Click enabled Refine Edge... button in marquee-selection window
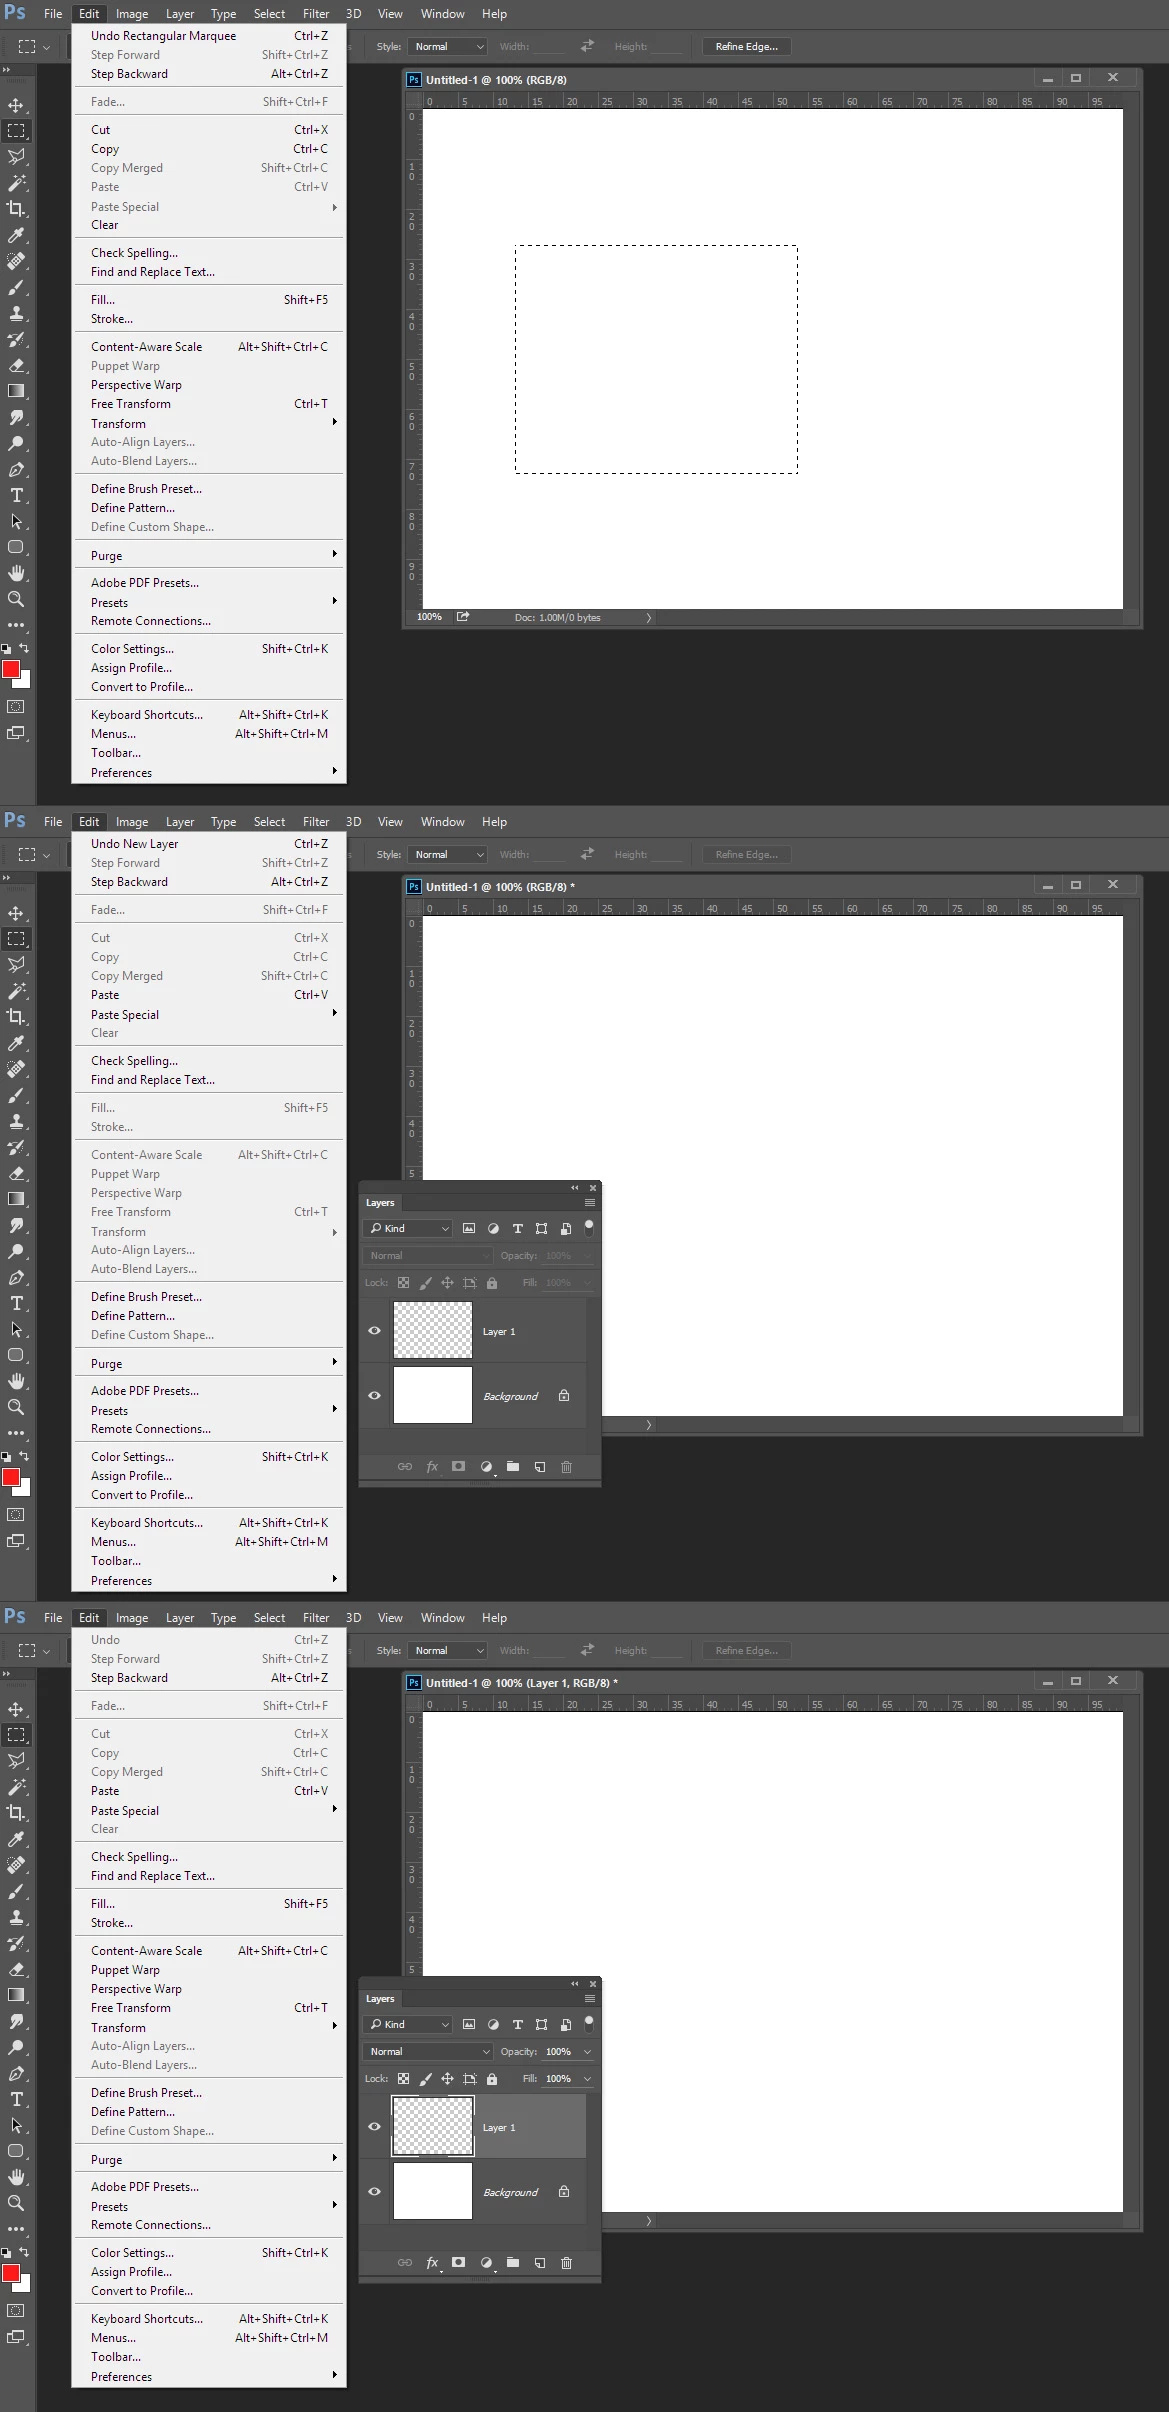 [747, 46]
